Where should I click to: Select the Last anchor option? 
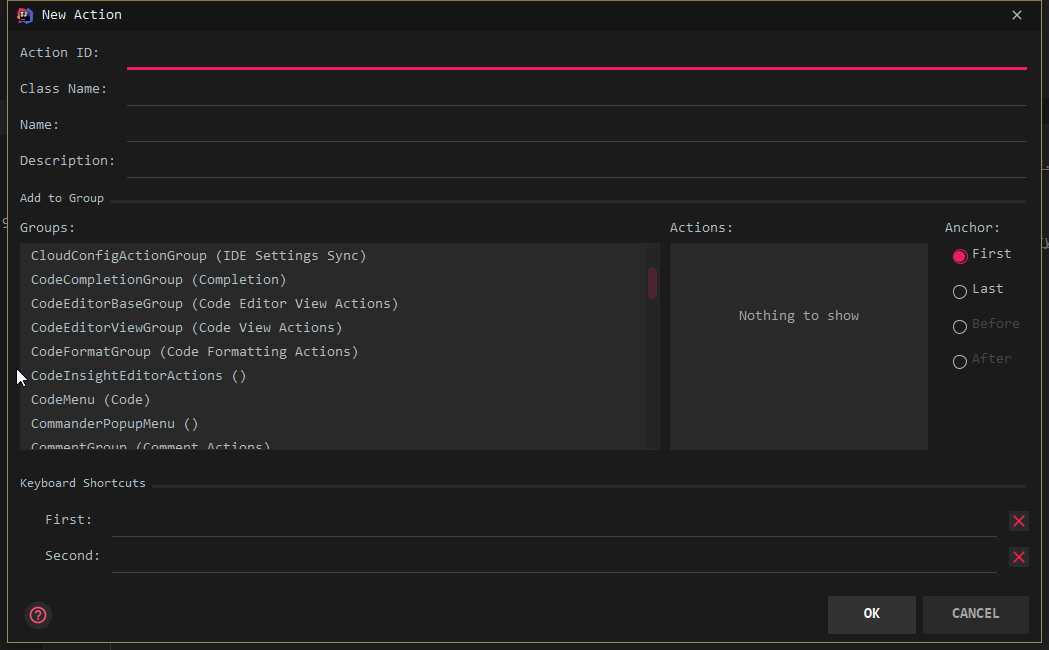coord(959,290)
